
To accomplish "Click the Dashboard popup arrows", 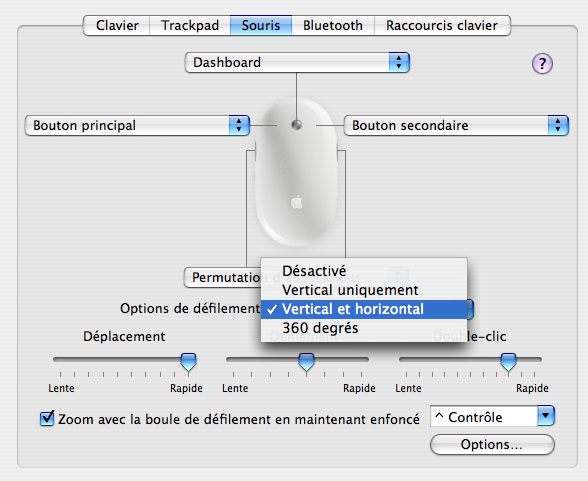I will click(399, 62).
